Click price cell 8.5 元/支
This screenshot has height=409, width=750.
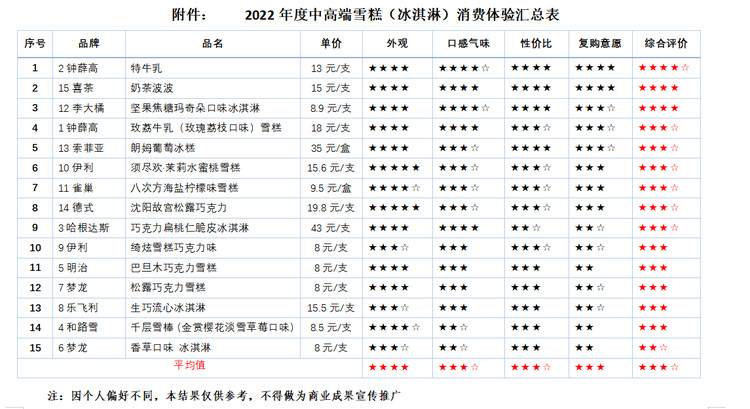pos(331,328)
